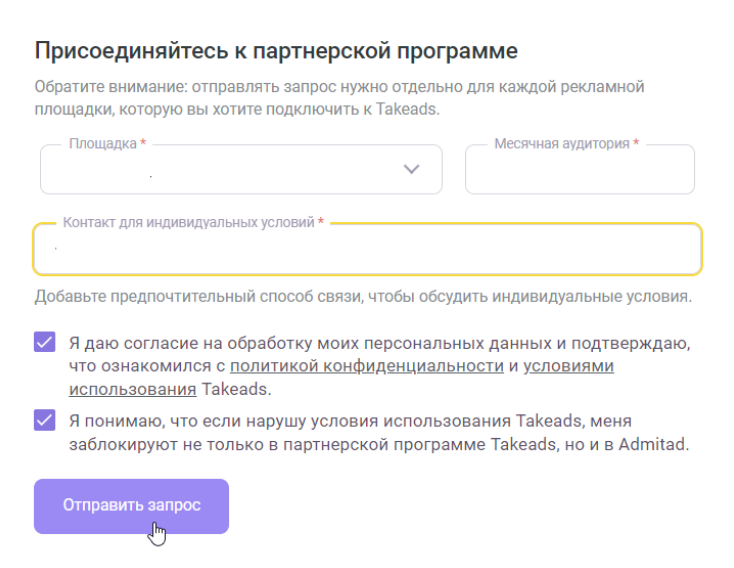The height and width of the screenshot is (568, 734).
Task: Click the Месячная аудитория field label
Action: click(x=561, y=144)
